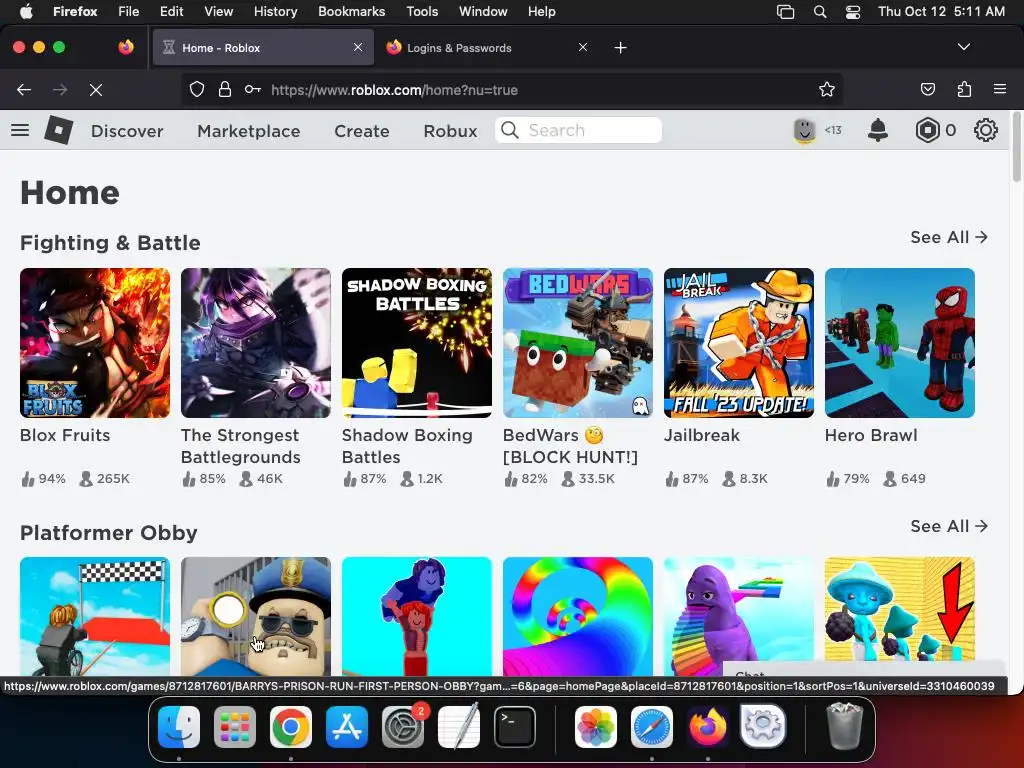The width and height of the screenshot is (1024, 768).
Task: See All Platformer Obby games
Action: point(949,526)
